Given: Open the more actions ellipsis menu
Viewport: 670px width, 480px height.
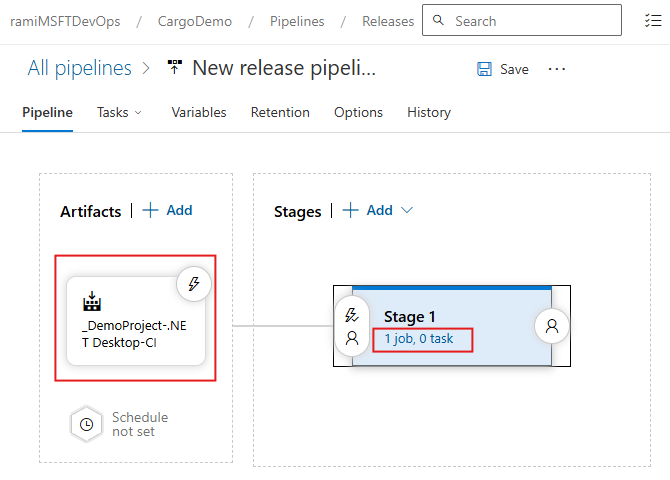Looking at the screenshot, I should point(557,69).
